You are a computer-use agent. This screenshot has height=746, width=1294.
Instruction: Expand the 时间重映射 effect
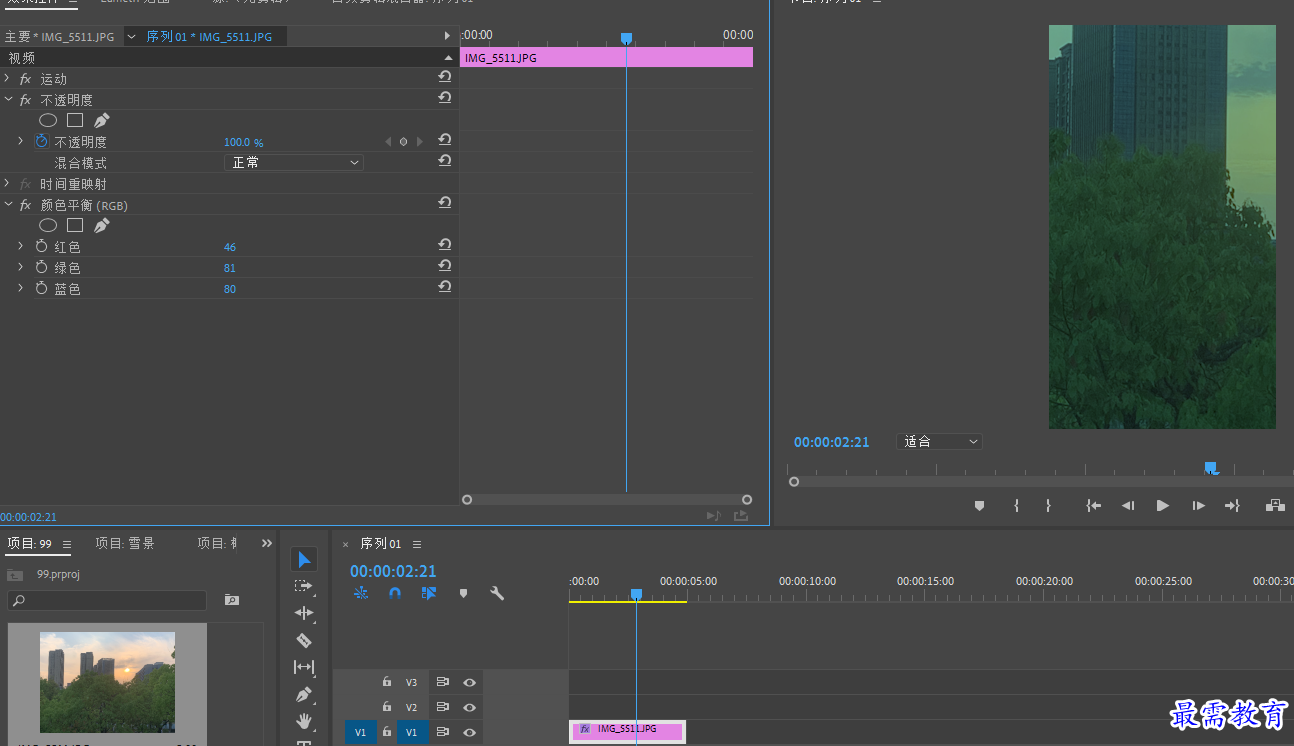[7, 183]
